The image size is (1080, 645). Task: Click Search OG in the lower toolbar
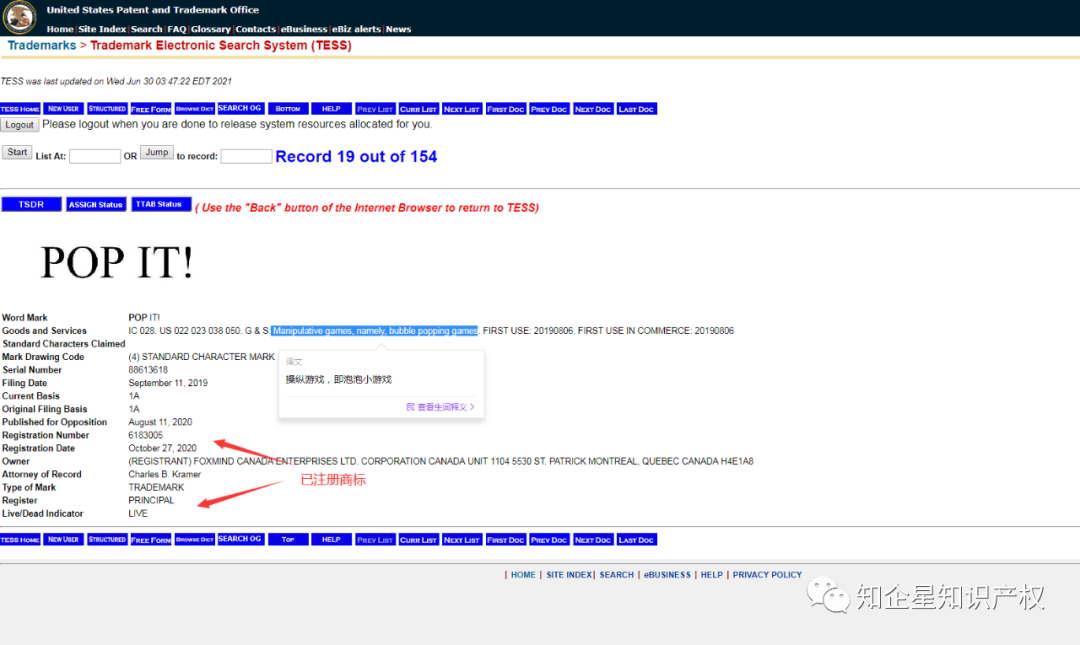click(x=240, y=540)
